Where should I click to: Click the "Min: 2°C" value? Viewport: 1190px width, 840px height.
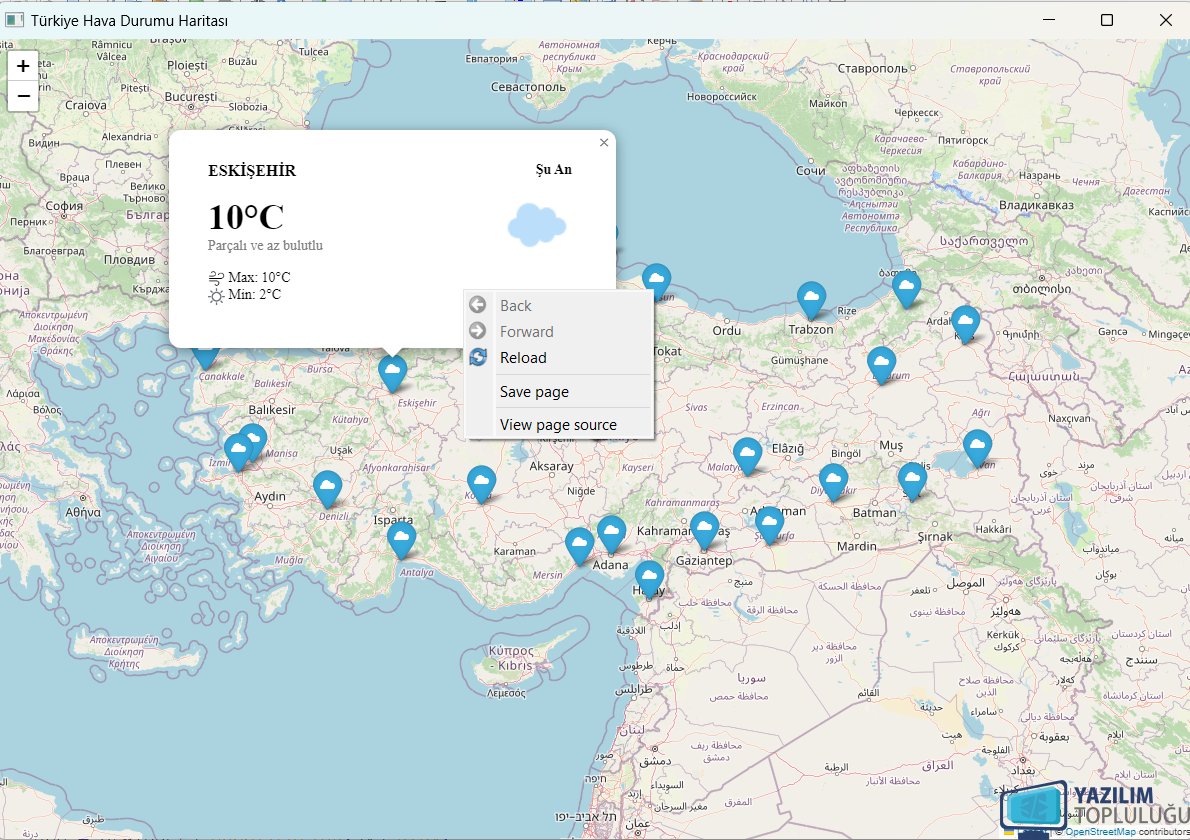coord(254,294)
